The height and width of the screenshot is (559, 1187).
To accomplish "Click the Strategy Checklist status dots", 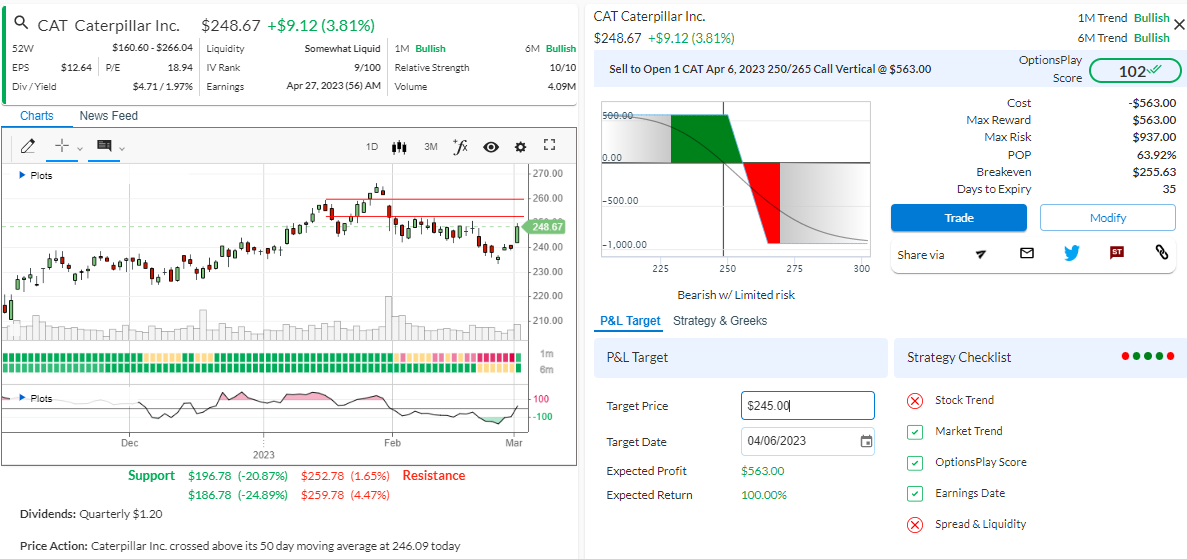I will point(1148,356).
